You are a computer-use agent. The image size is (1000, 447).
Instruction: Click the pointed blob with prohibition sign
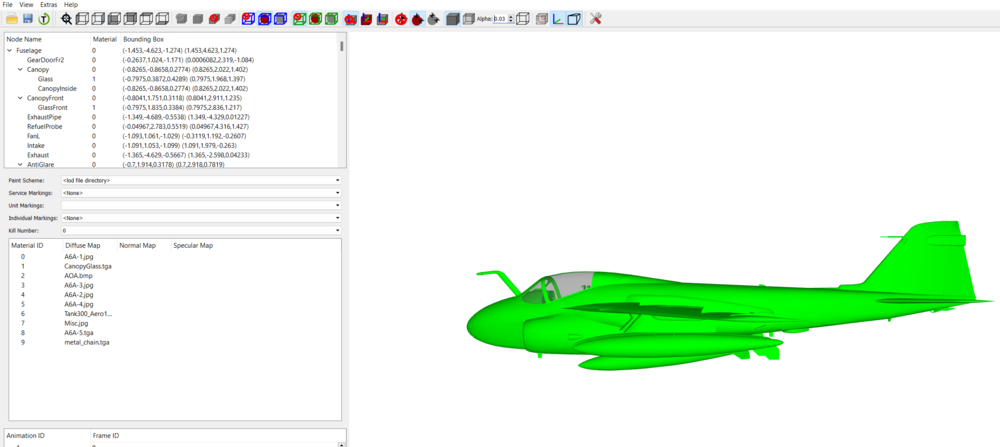[401, 19]
